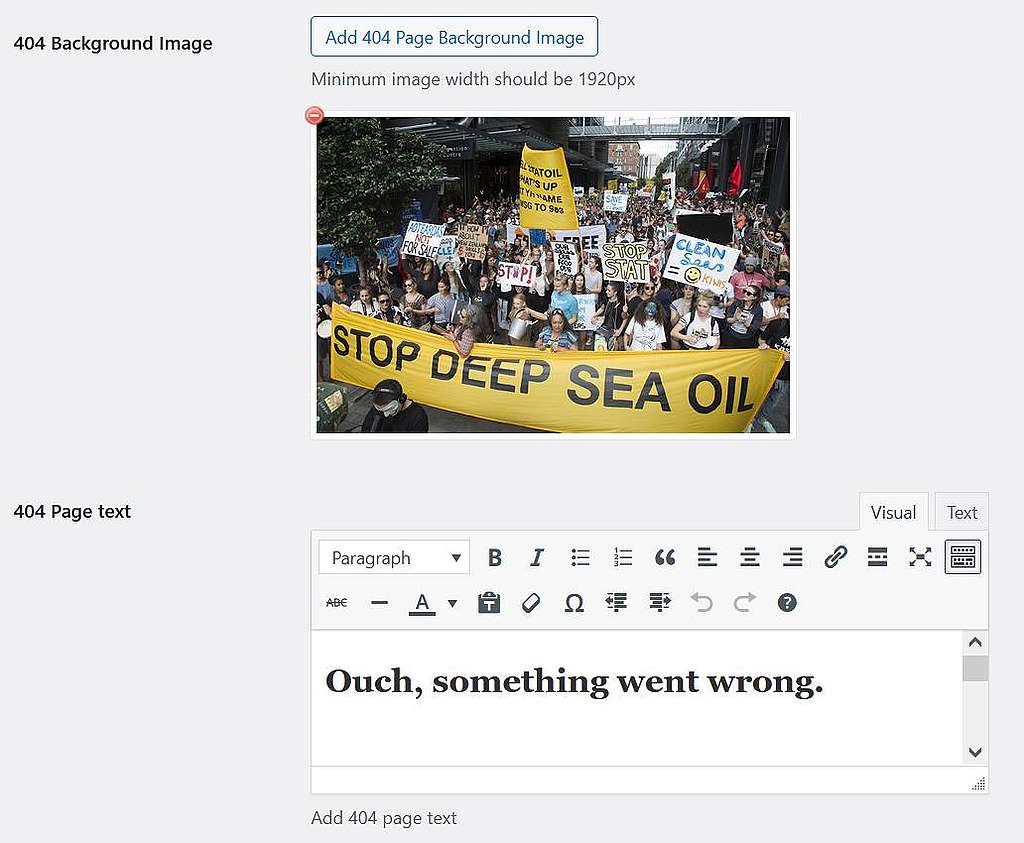The width and height of the screenshot is (1024, 843).
Task: Clear formatting with the eraser icon
Action: tap(532, 603)
